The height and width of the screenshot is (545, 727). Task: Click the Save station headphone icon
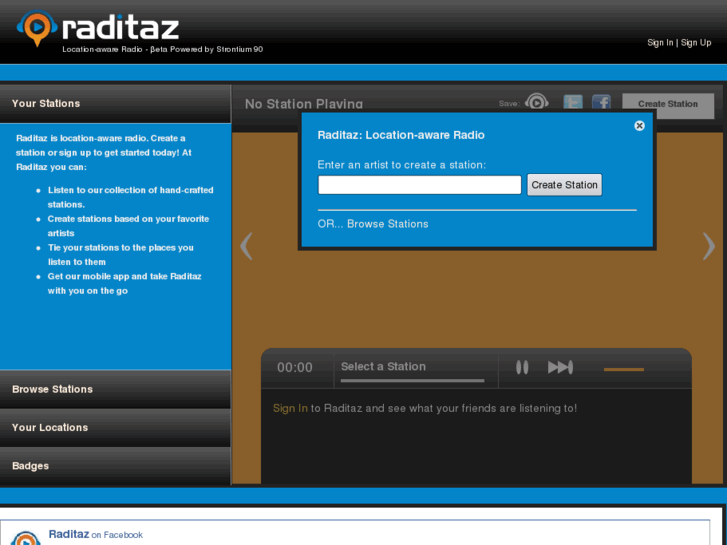(x=536, y=102)
